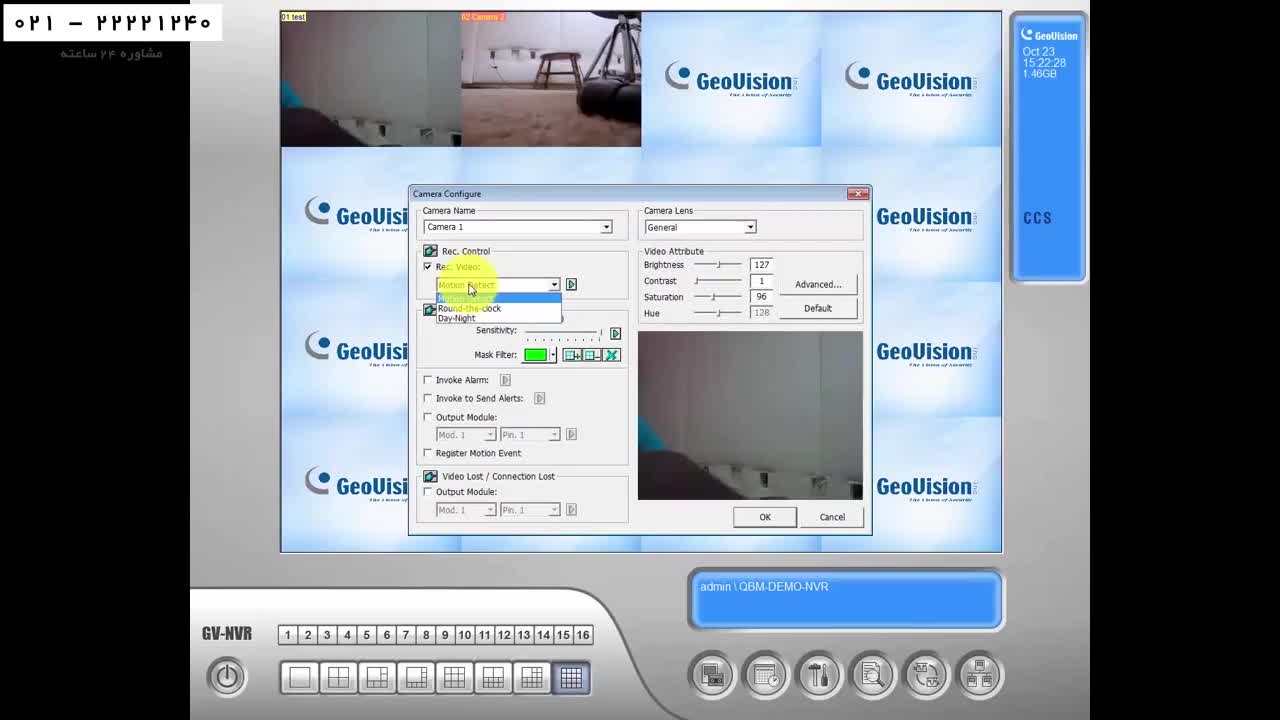Enable Output Module checkbox under Video Lost
Screen dimensions: 1280x720
coord(428,492)
